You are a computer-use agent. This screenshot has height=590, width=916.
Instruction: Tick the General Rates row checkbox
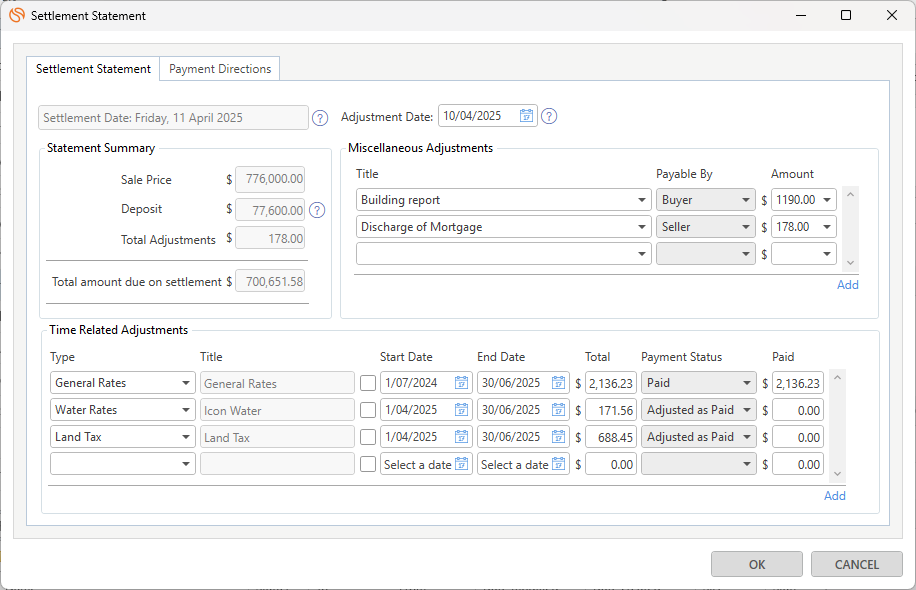pos(368,383)
